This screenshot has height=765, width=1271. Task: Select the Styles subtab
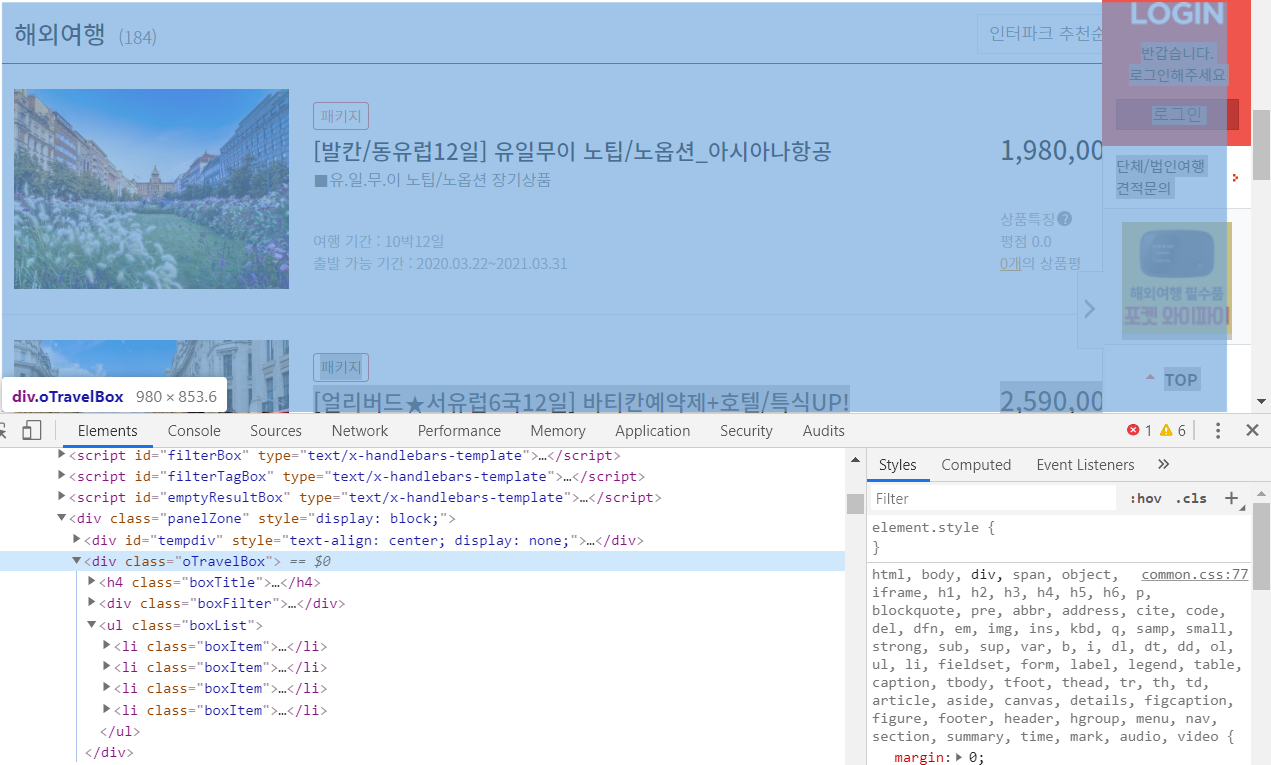pyautogui.click(x=897, y=464)
